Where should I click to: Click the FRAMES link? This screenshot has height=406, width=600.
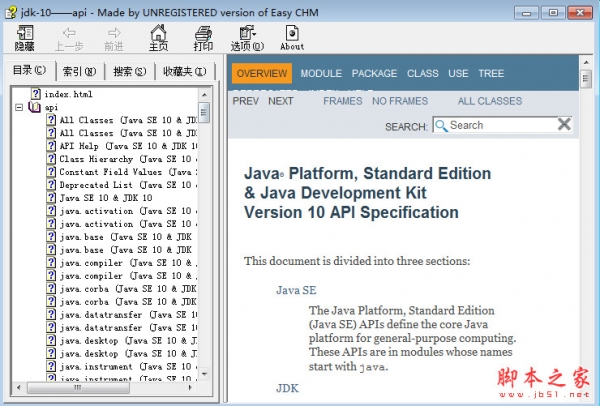tap(342, 101)
